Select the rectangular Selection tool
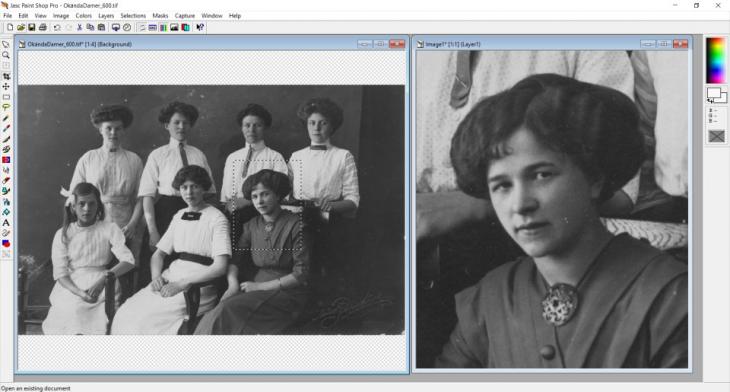 point(6,97)
